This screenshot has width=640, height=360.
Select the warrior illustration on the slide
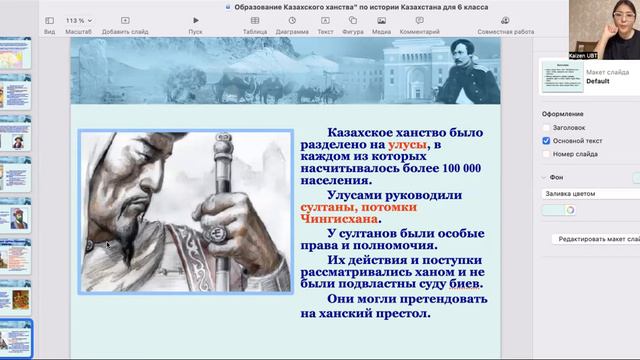(186, 212)
